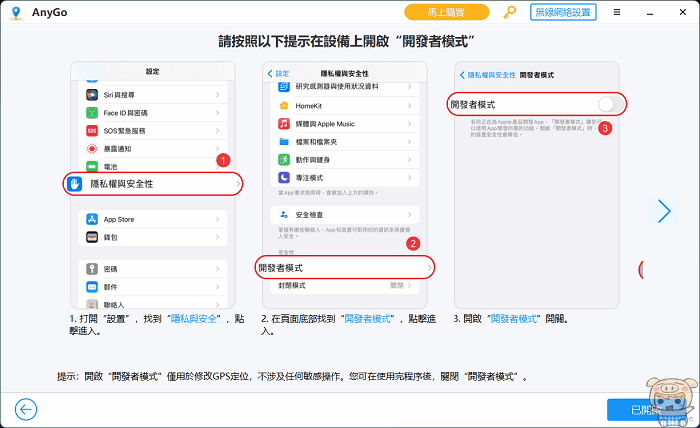This screenshot has height=428, width=700.
Task: Click the Face ID與密碼 icon in the illustration
Action: pos(92,113)
